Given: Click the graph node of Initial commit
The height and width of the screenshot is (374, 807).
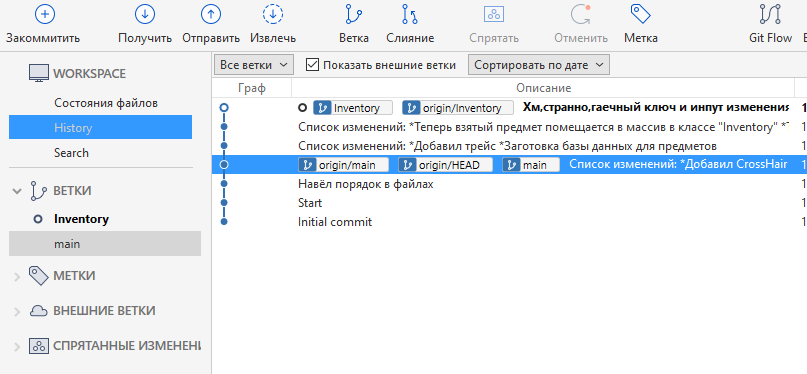Looking at the screenshot, I should 224,222.
